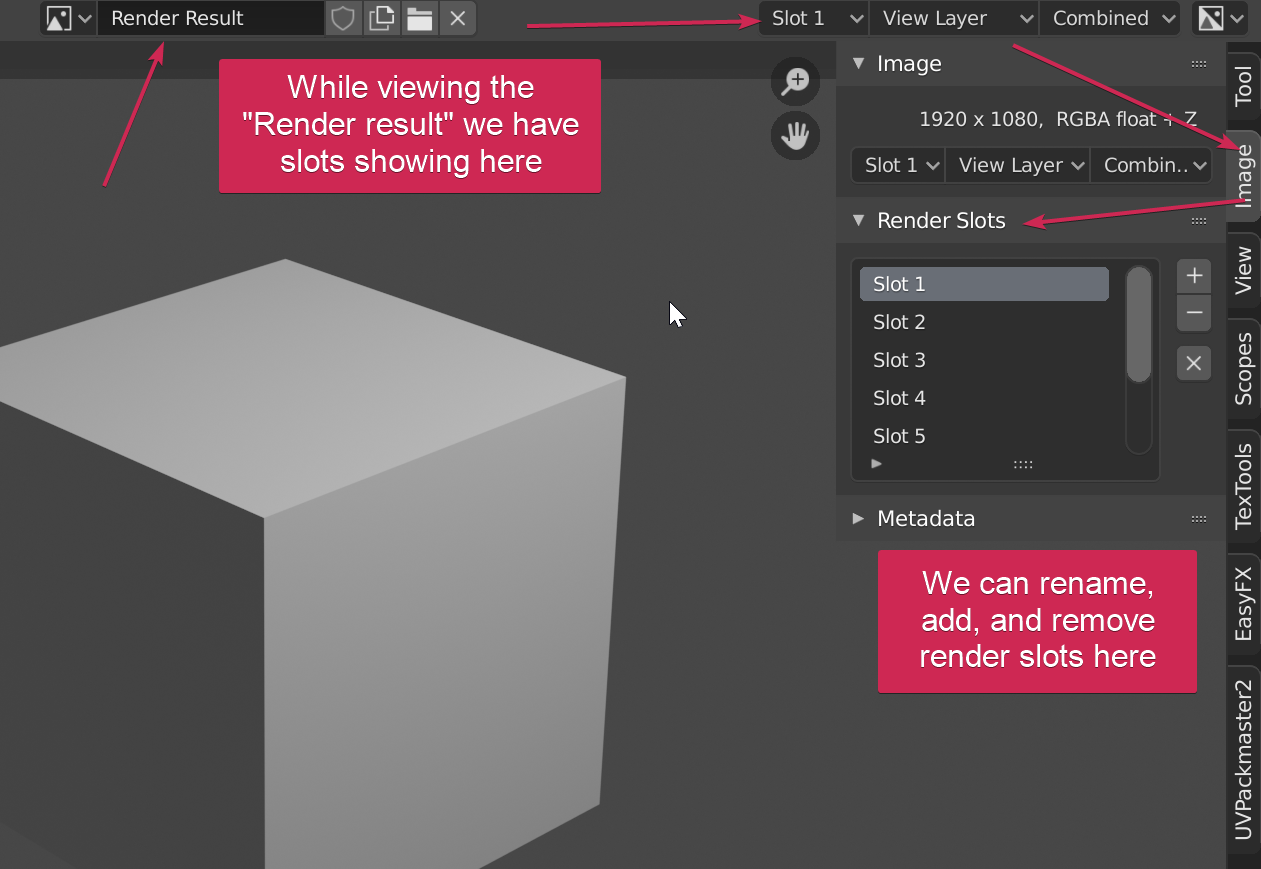The image size is (1261, 869).
Task: Unlink the Render Result image datablock
Action: pyautogui.click(x=457, y=18)
